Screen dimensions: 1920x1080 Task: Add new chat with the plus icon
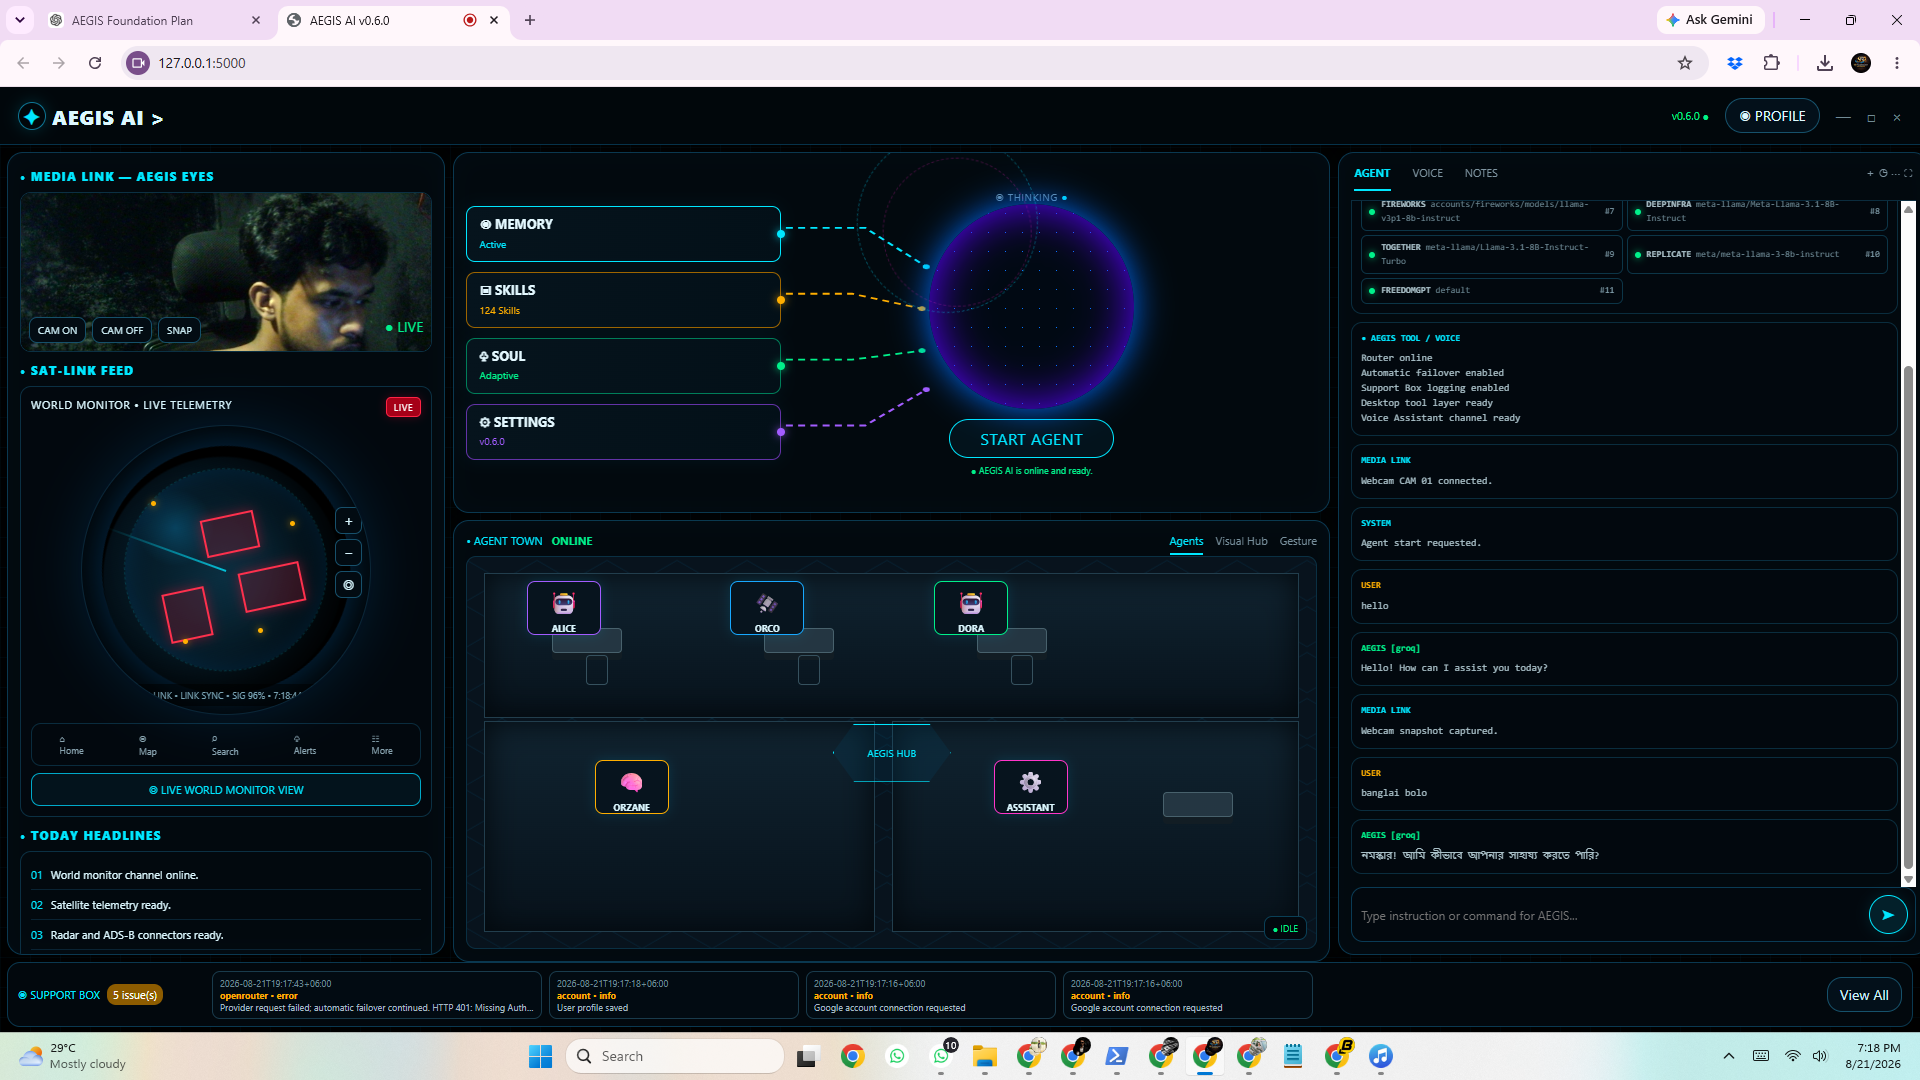(x=1870, y=174)
